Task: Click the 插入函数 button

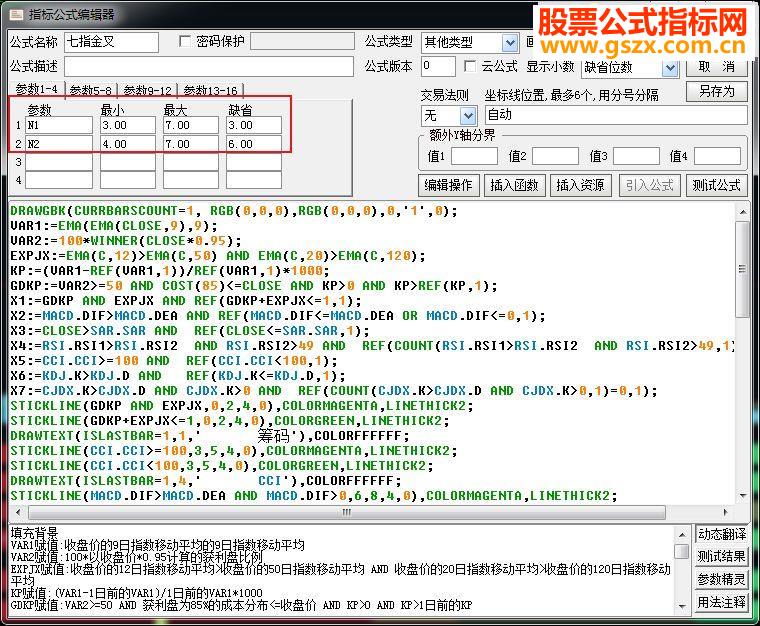Action: pos(515,185)
